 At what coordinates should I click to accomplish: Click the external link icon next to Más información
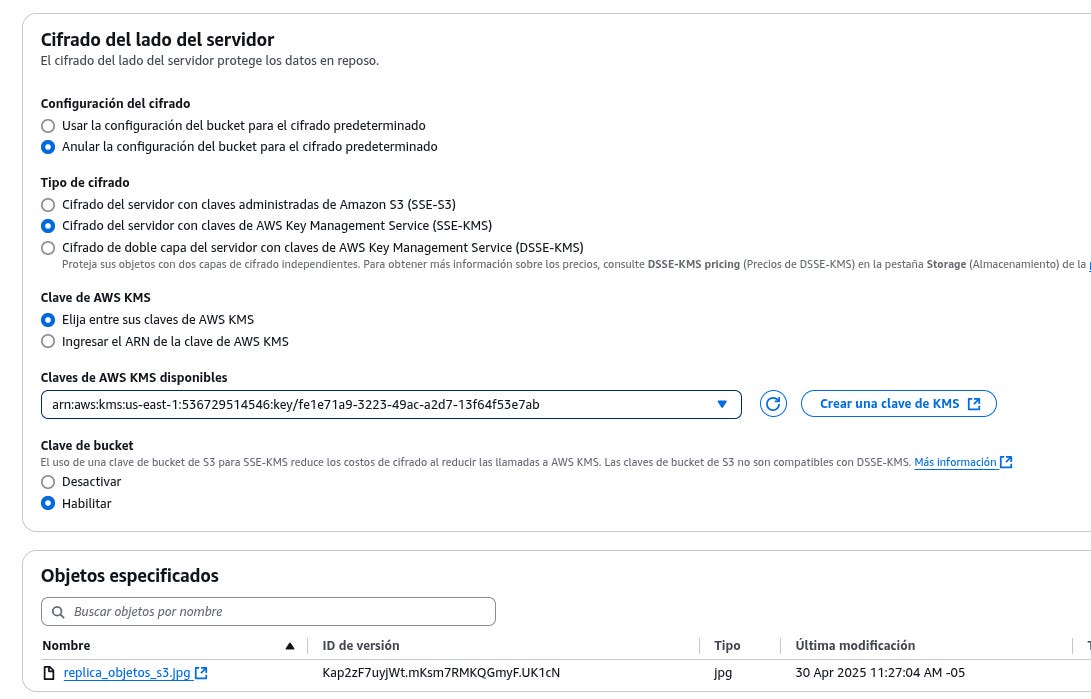click(1006, 462)
